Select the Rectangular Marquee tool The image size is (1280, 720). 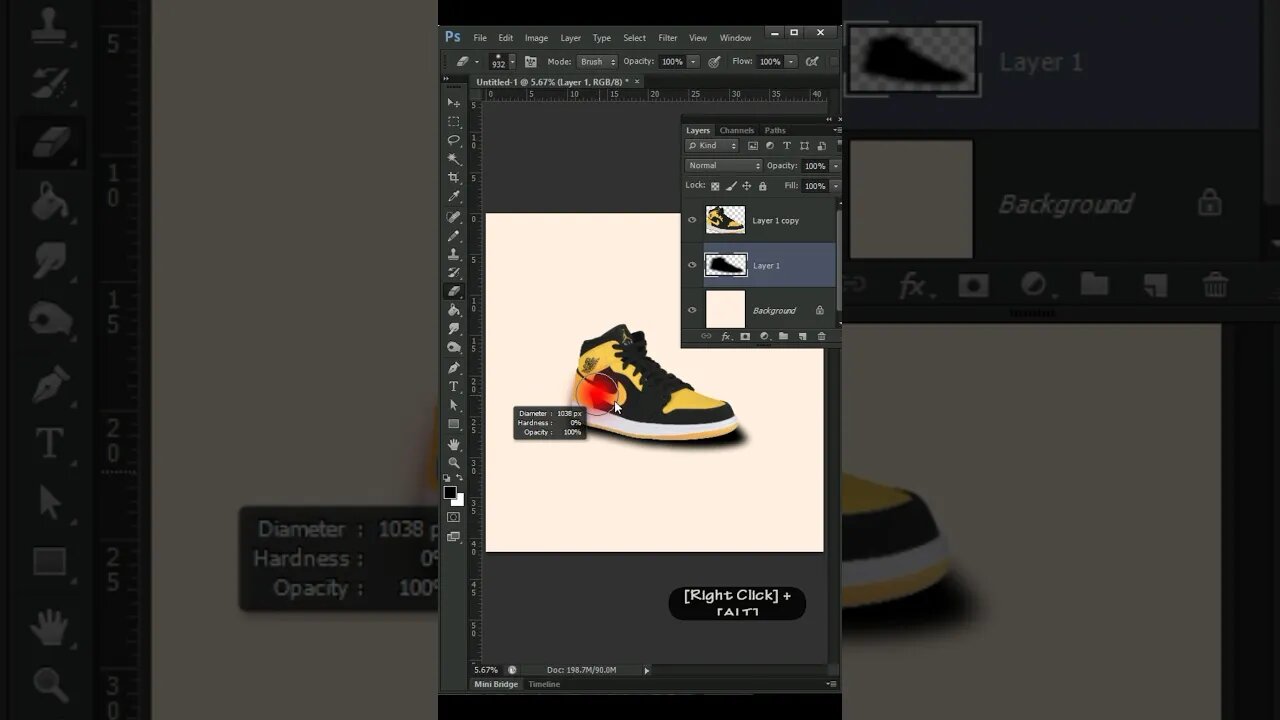[x=453, y=121]
